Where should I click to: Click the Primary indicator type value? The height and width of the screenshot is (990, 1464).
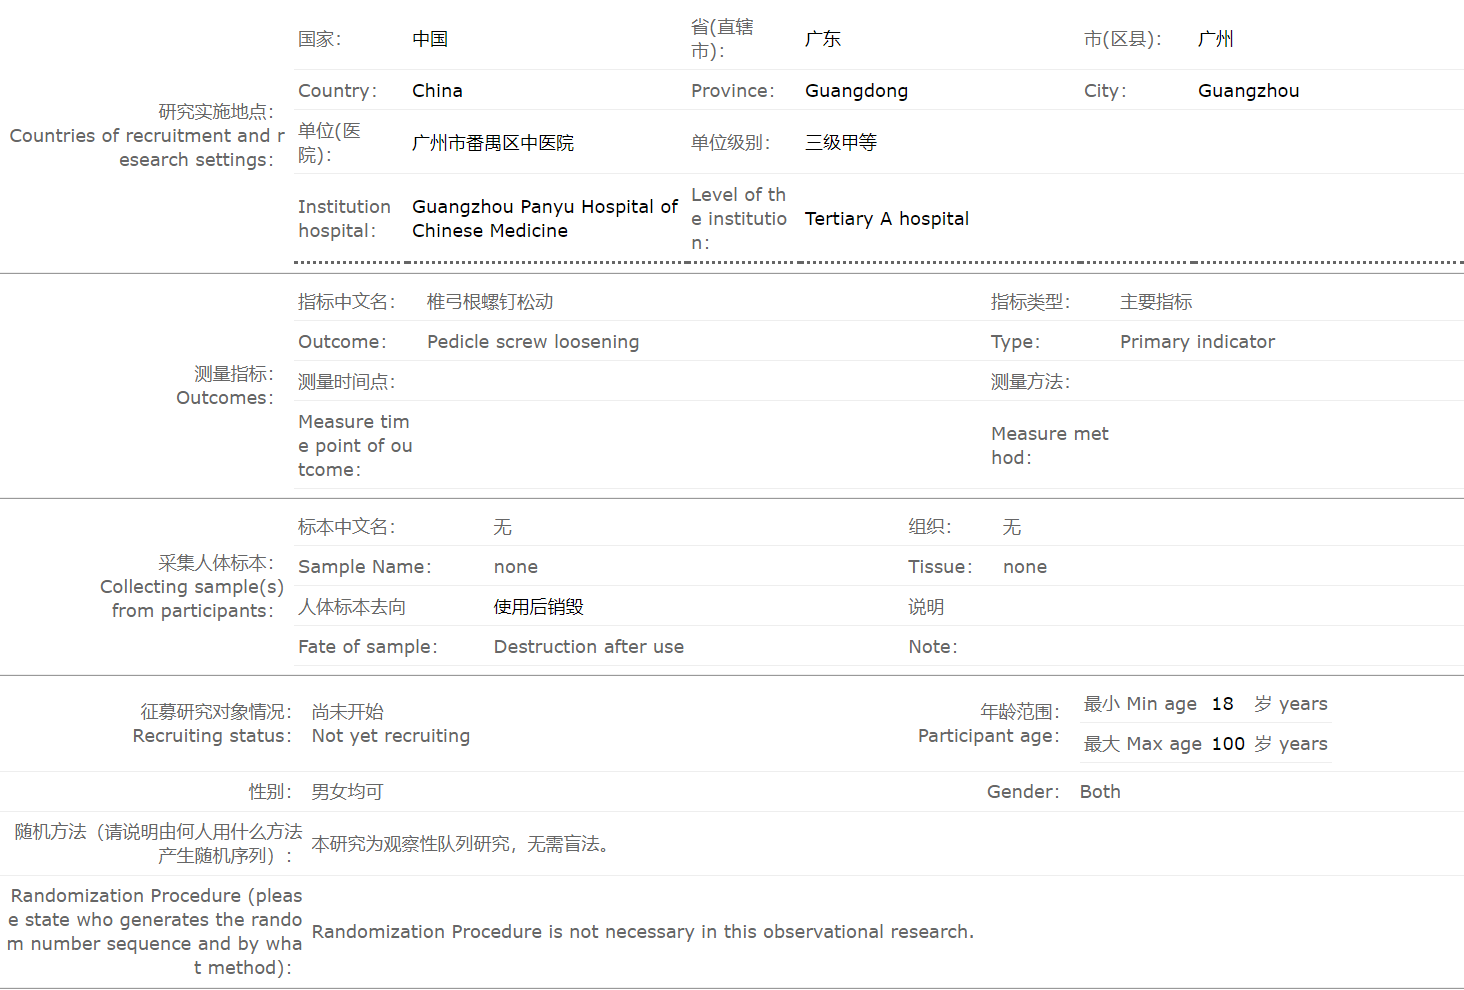point(1197,342)
